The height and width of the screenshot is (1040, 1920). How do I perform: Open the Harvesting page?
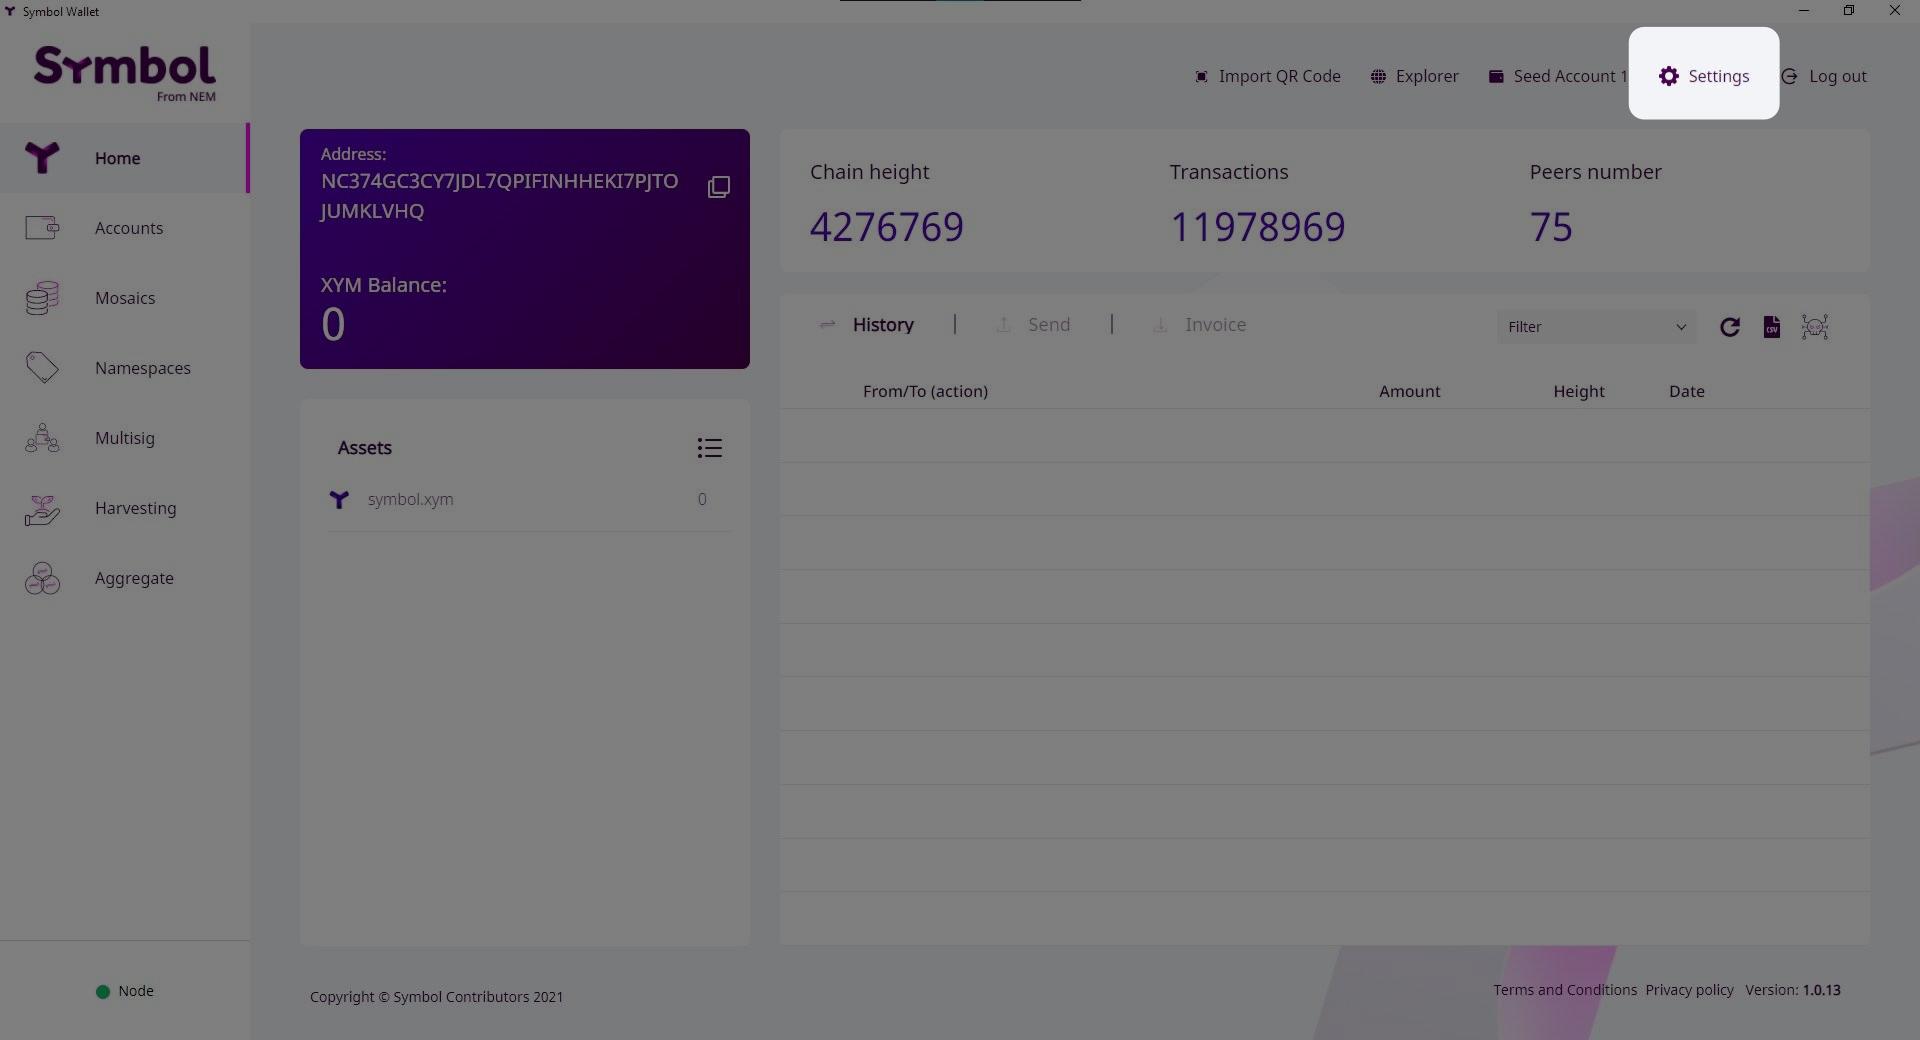125,508
